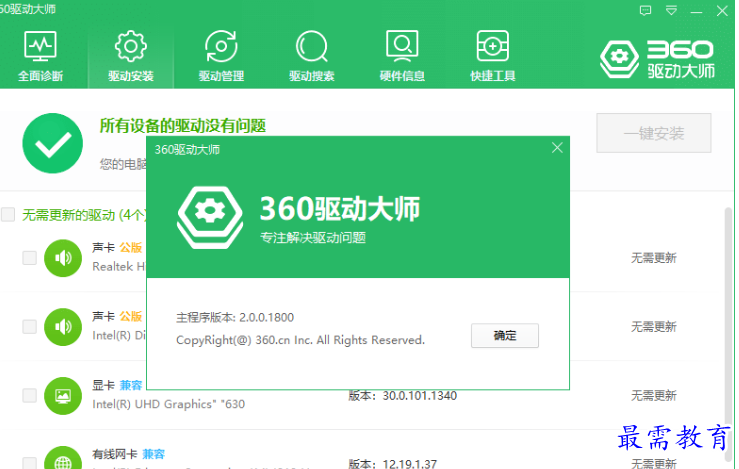The width and height of the screenshot is (739, 469).
Task: Open the 驱动管理 driver management tab
Action: point(221,57)
